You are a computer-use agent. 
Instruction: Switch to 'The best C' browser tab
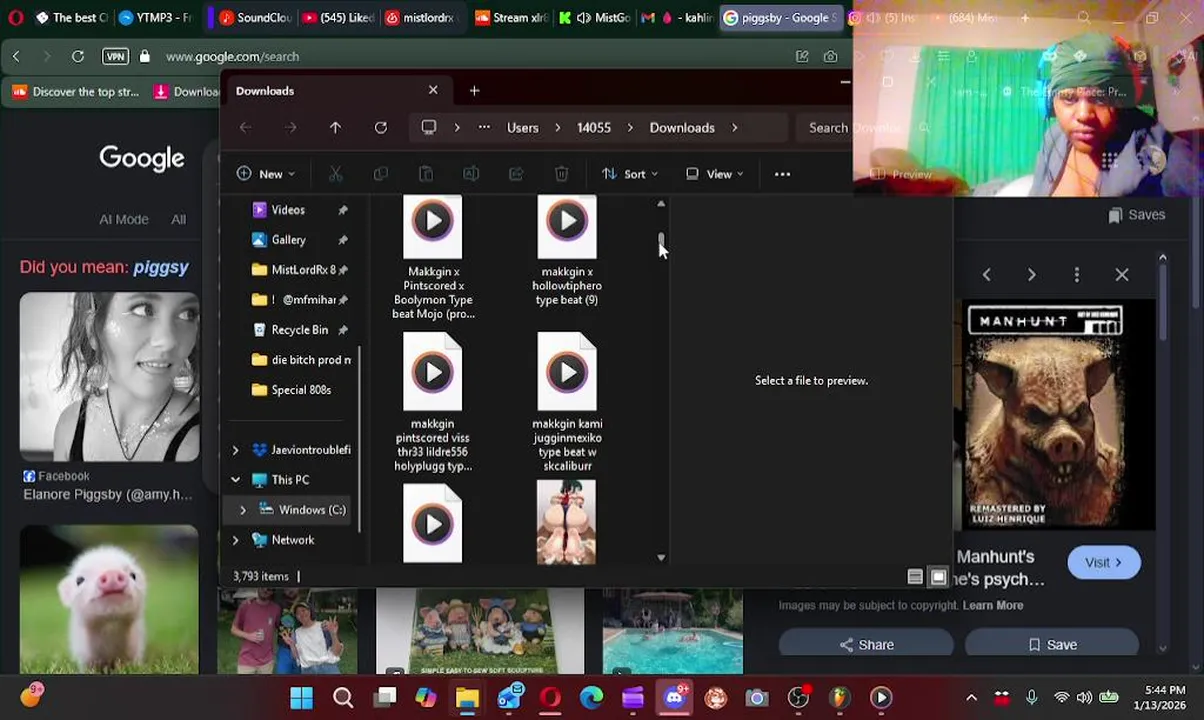pyautogui.click(x=72, y=17)
